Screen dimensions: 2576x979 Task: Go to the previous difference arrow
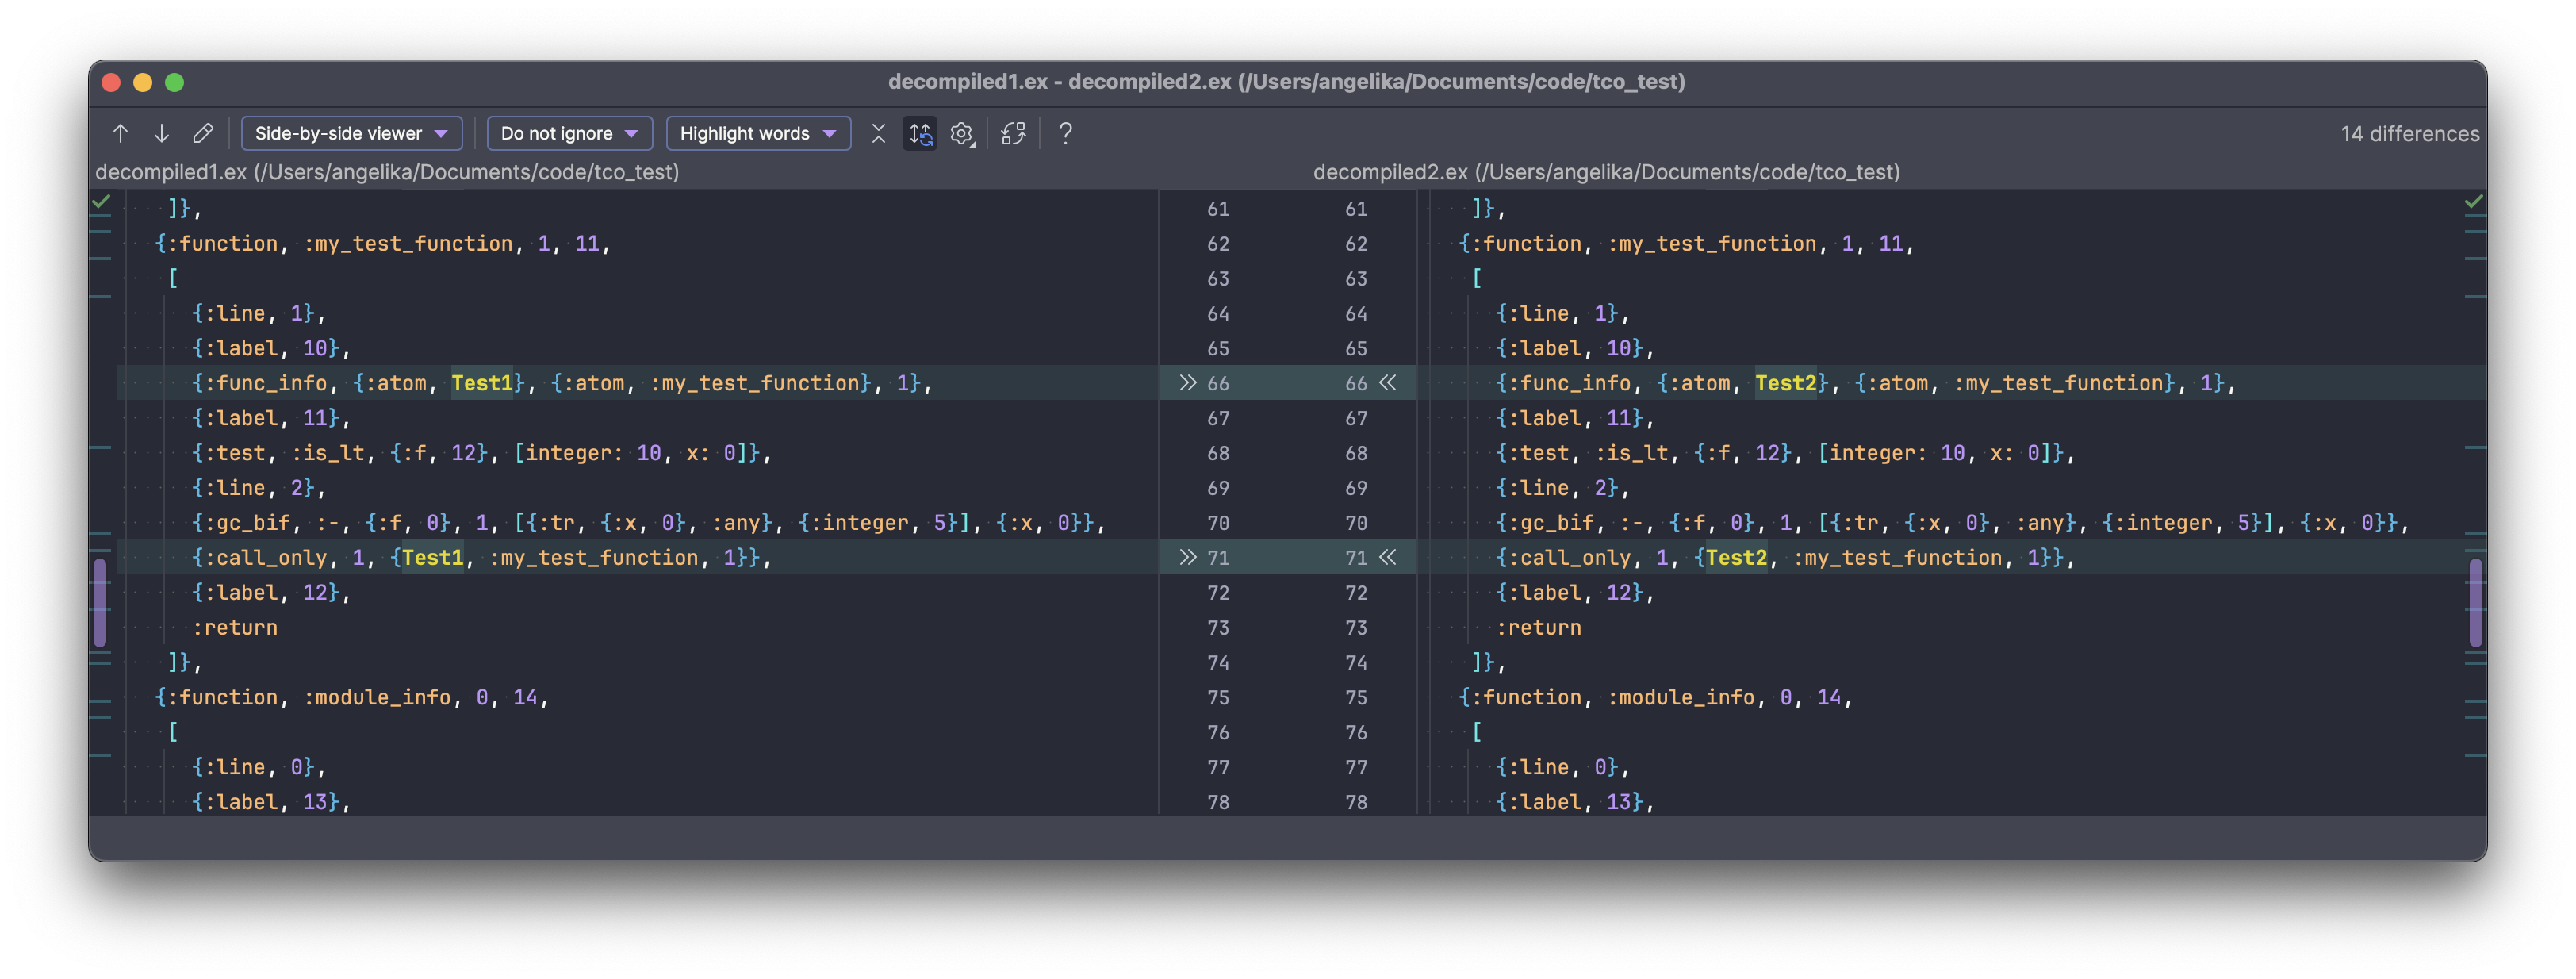pyautogui.click(x=121, y=133)
